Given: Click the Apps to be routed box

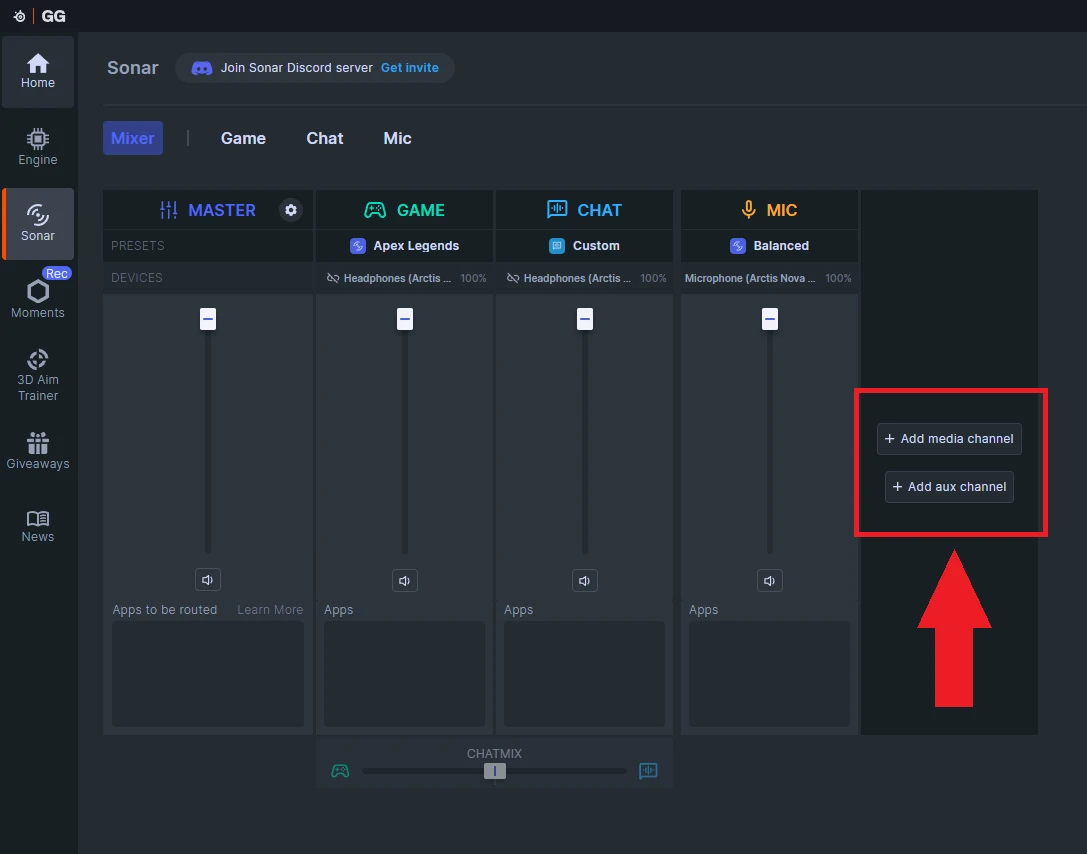Looking at the screenshot, I should coord(208,674).
